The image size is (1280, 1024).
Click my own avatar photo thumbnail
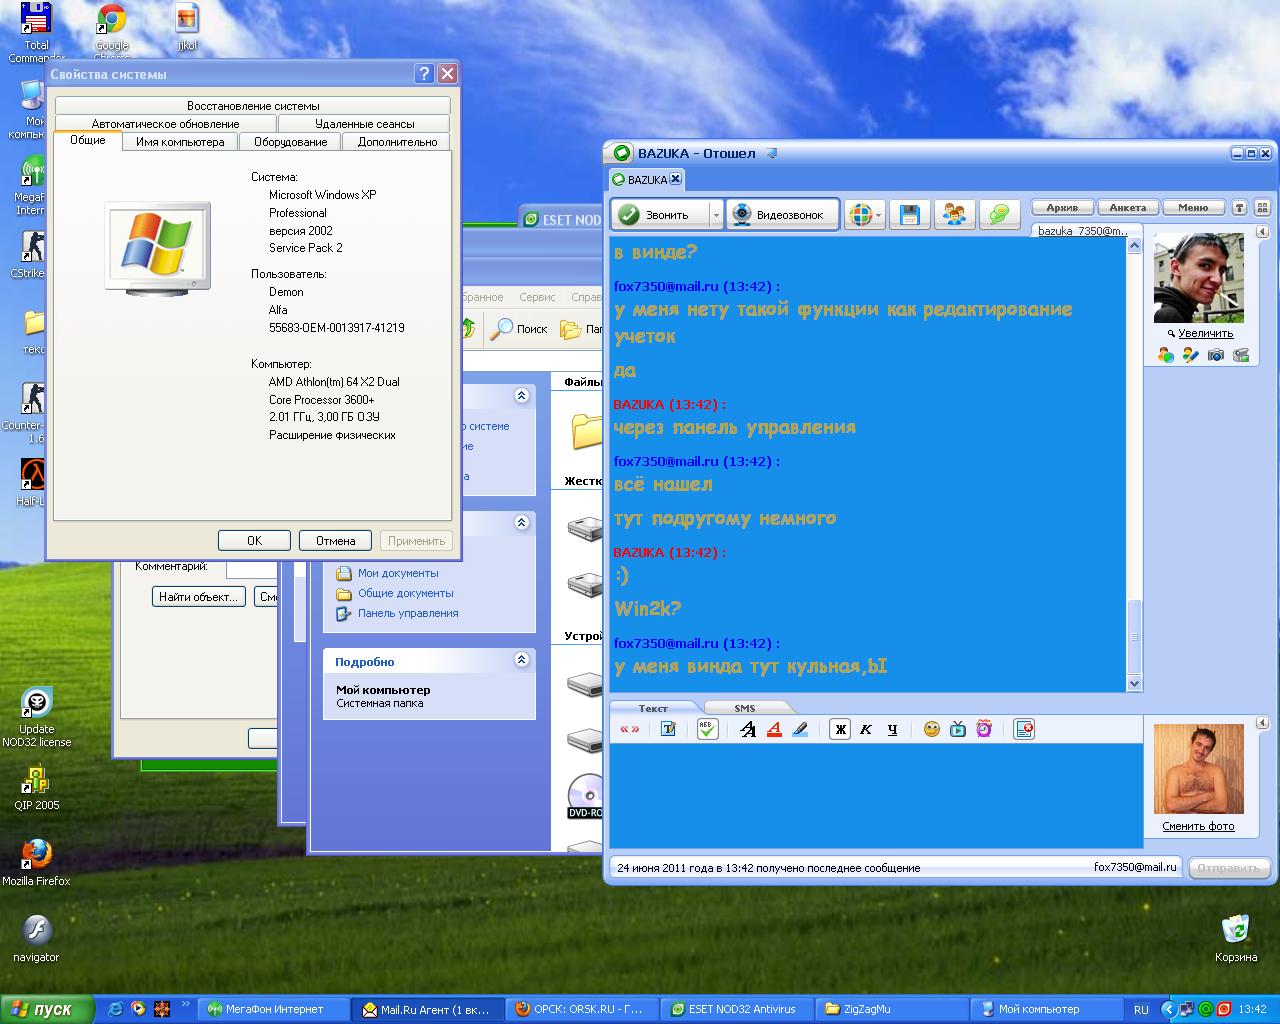click(1199, 769)
